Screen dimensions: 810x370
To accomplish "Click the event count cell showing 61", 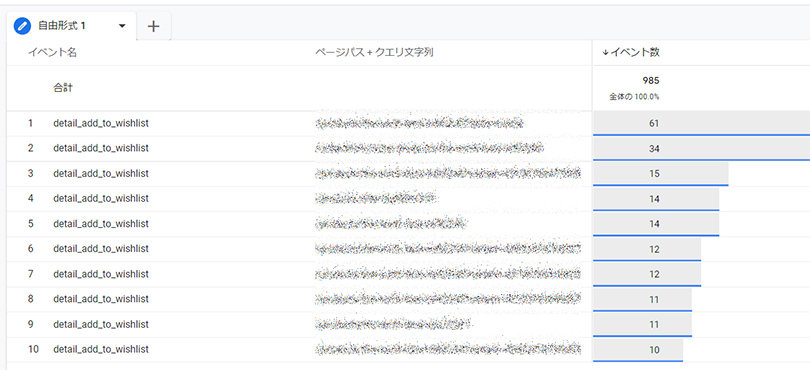I will pyautogui.click(x=701, y=124).
